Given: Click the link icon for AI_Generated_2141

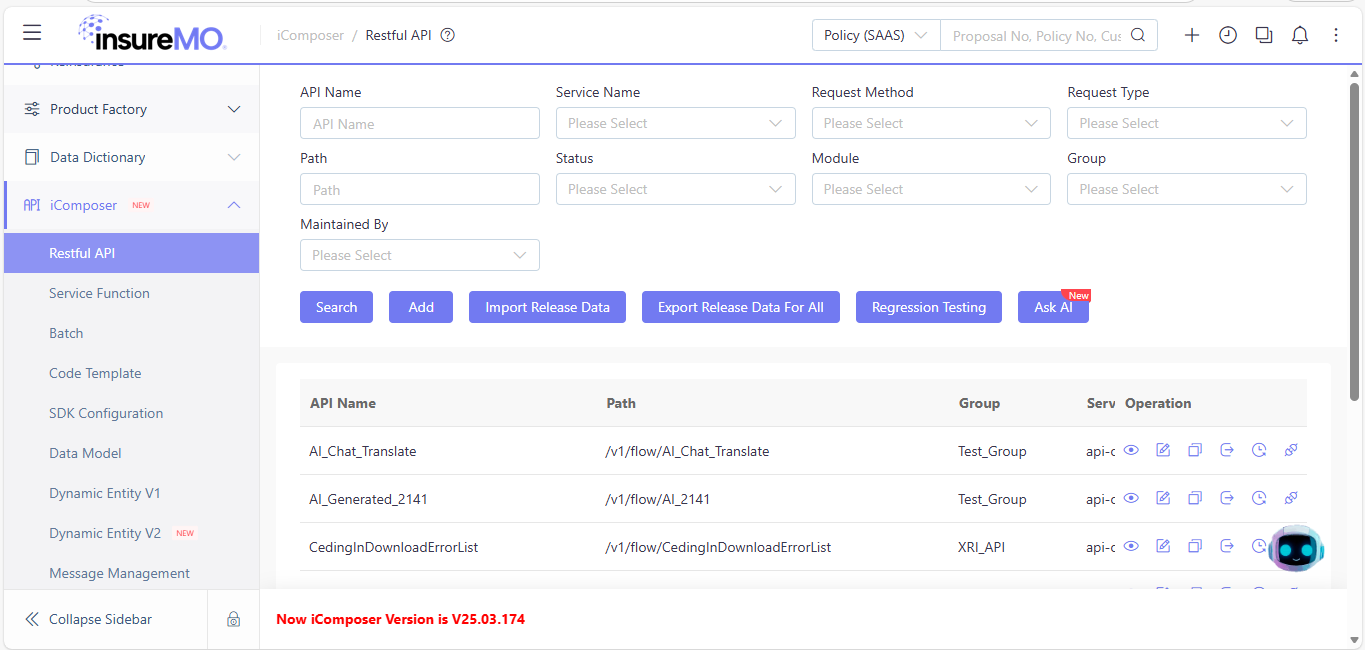Looking at the screenshot, I should (1291, 498).
